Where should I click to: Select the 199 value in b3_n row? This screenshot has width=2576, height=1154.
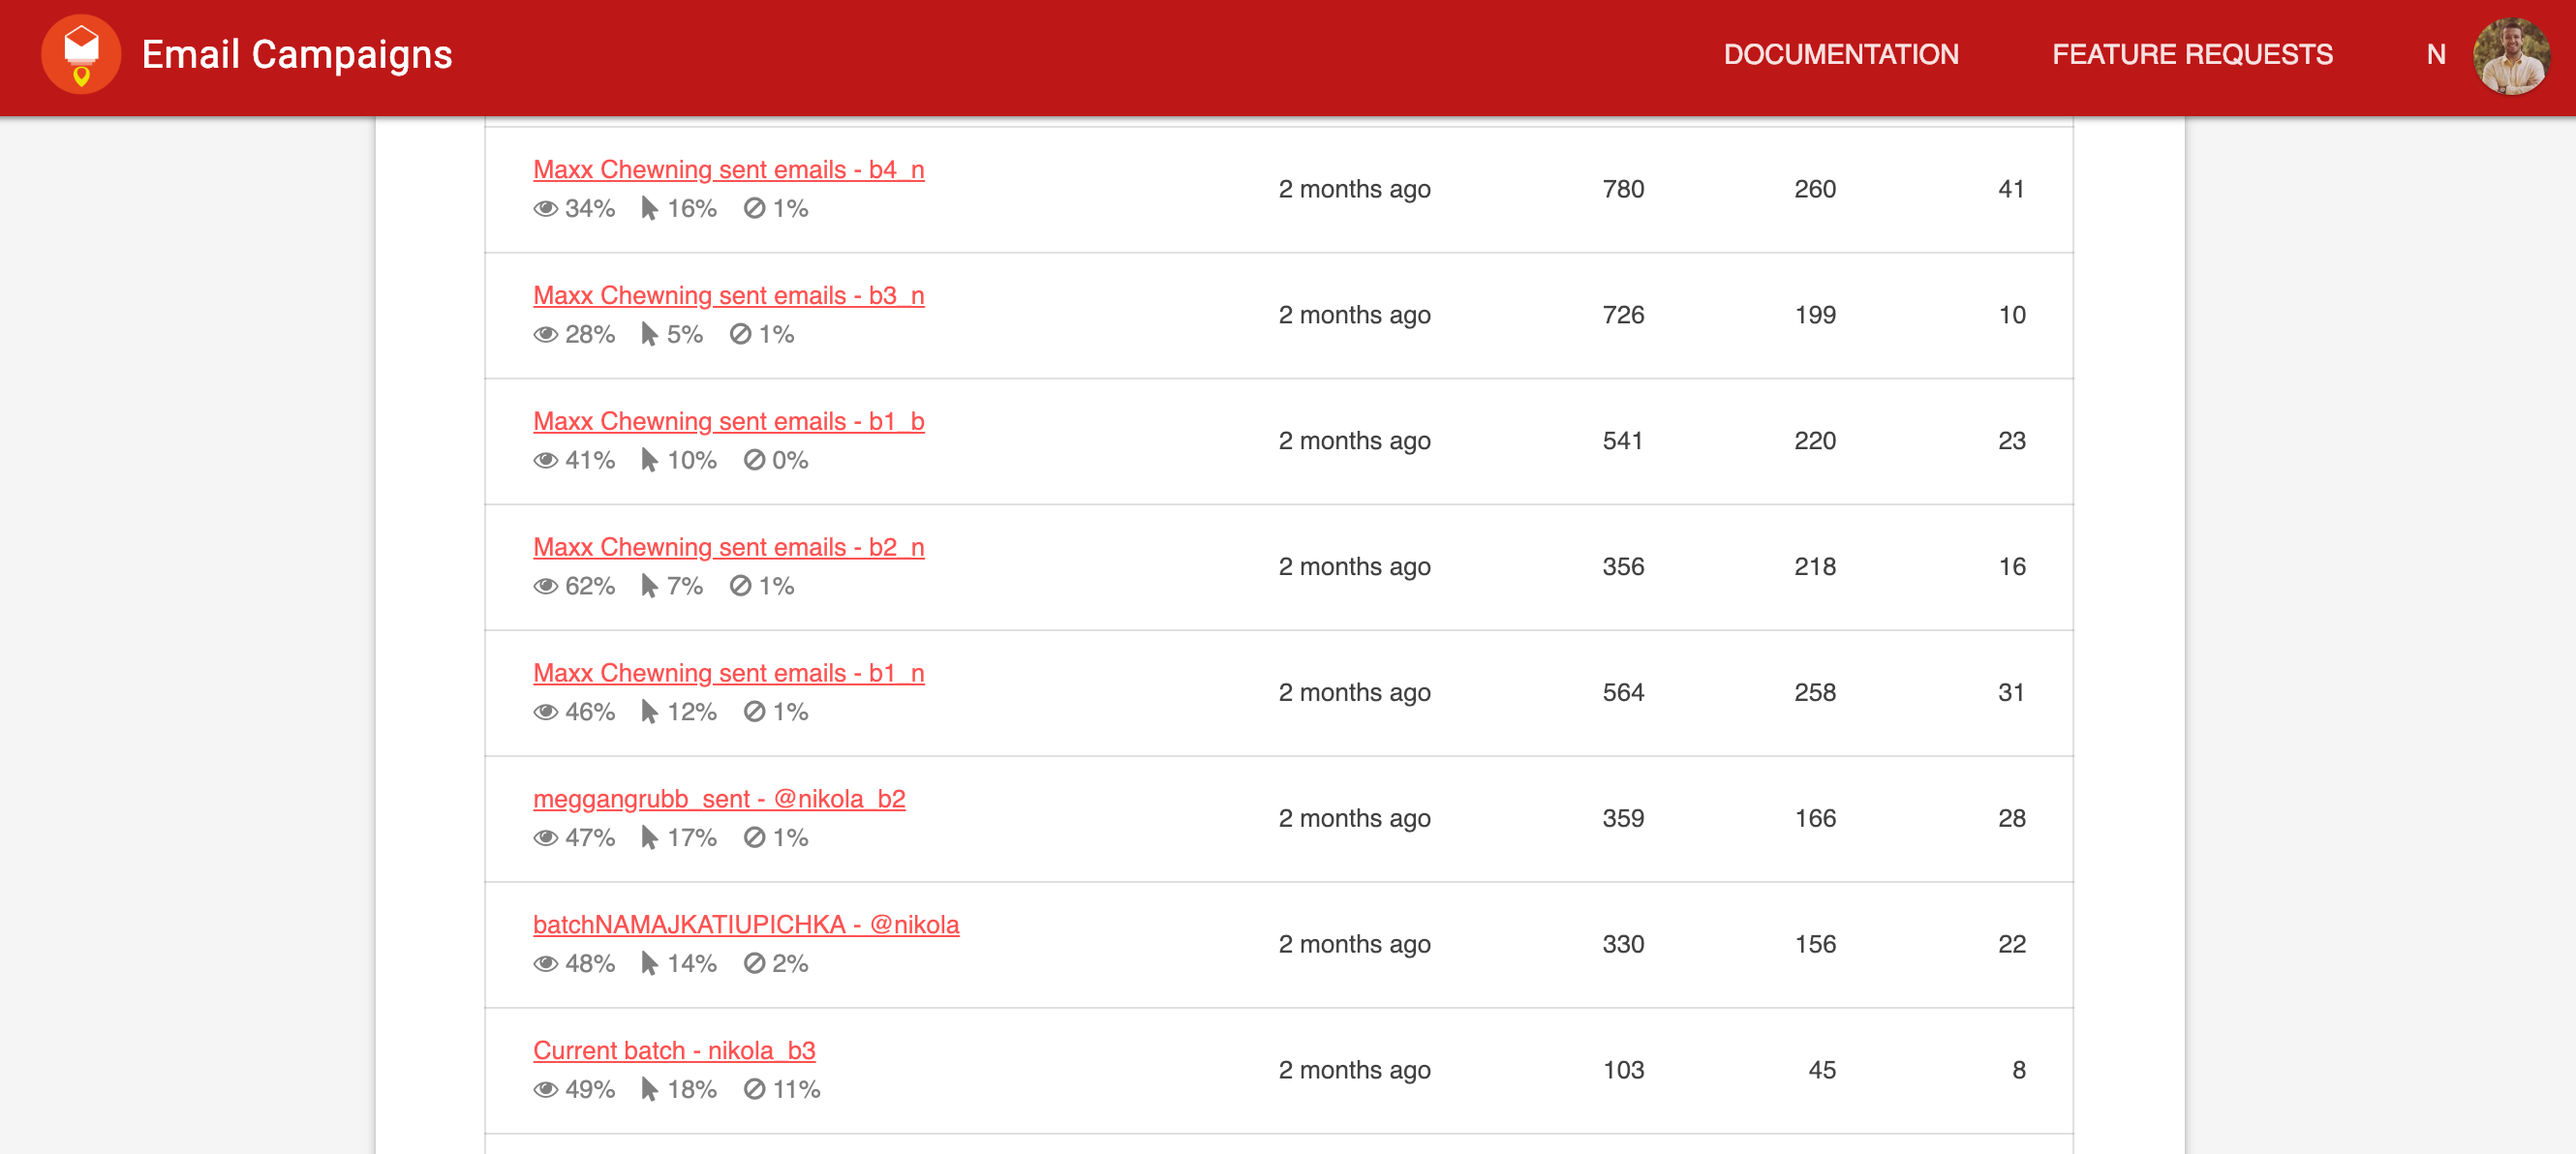tap(1815, 316)
